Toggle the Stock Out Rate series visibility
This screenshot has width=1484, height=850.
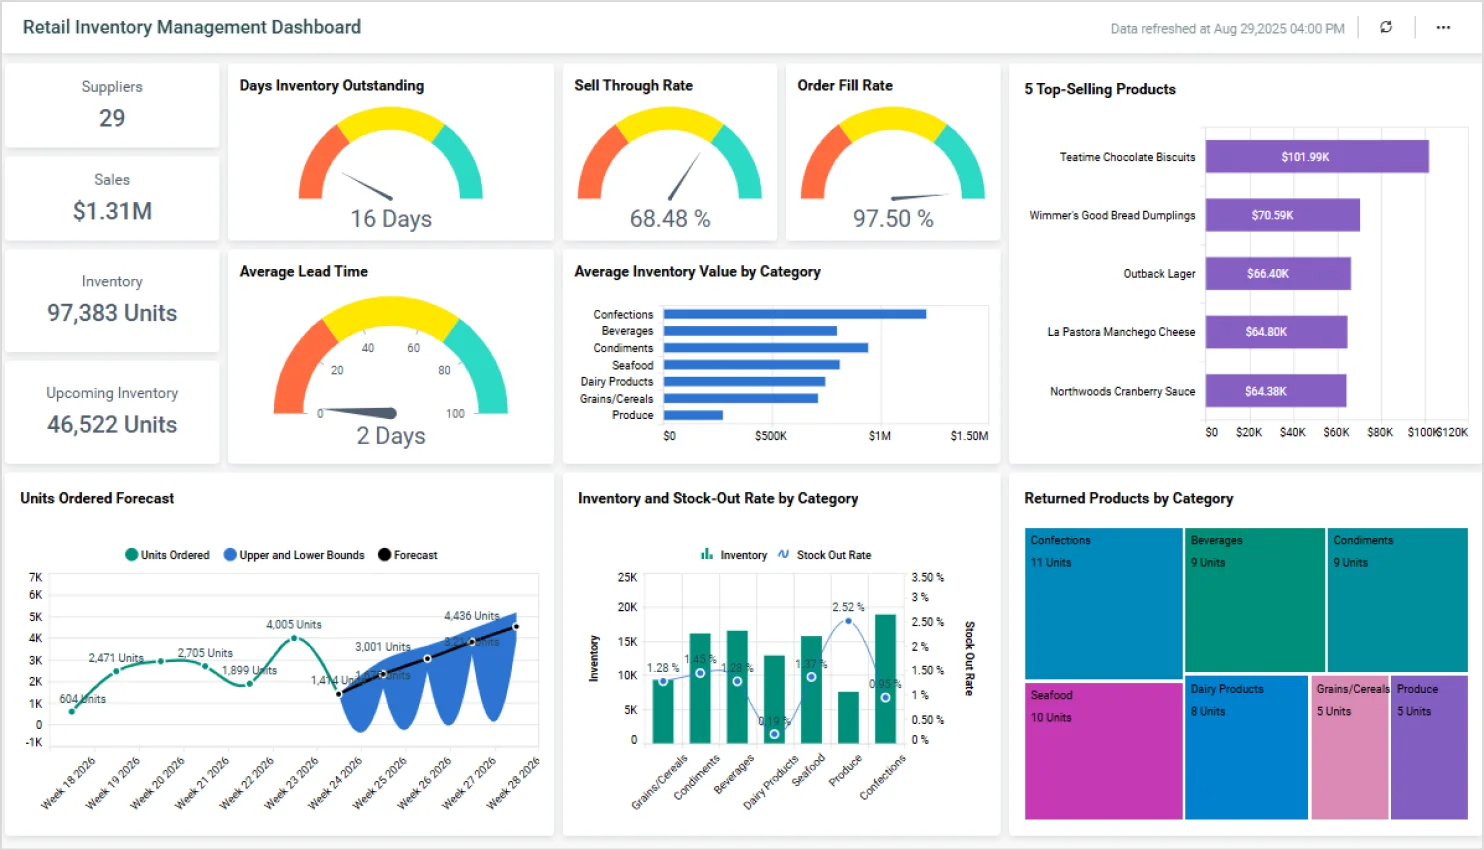click(x=835, y=554)
